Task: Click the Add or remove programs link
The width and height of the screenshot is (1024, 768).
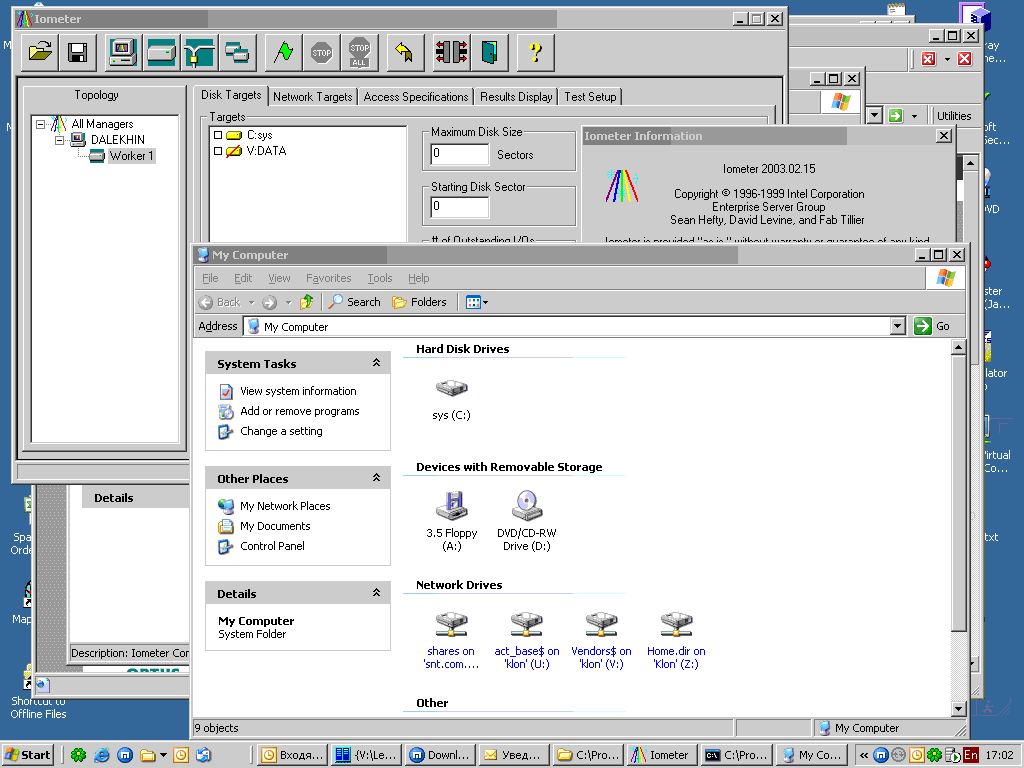Action: [299, 411]
